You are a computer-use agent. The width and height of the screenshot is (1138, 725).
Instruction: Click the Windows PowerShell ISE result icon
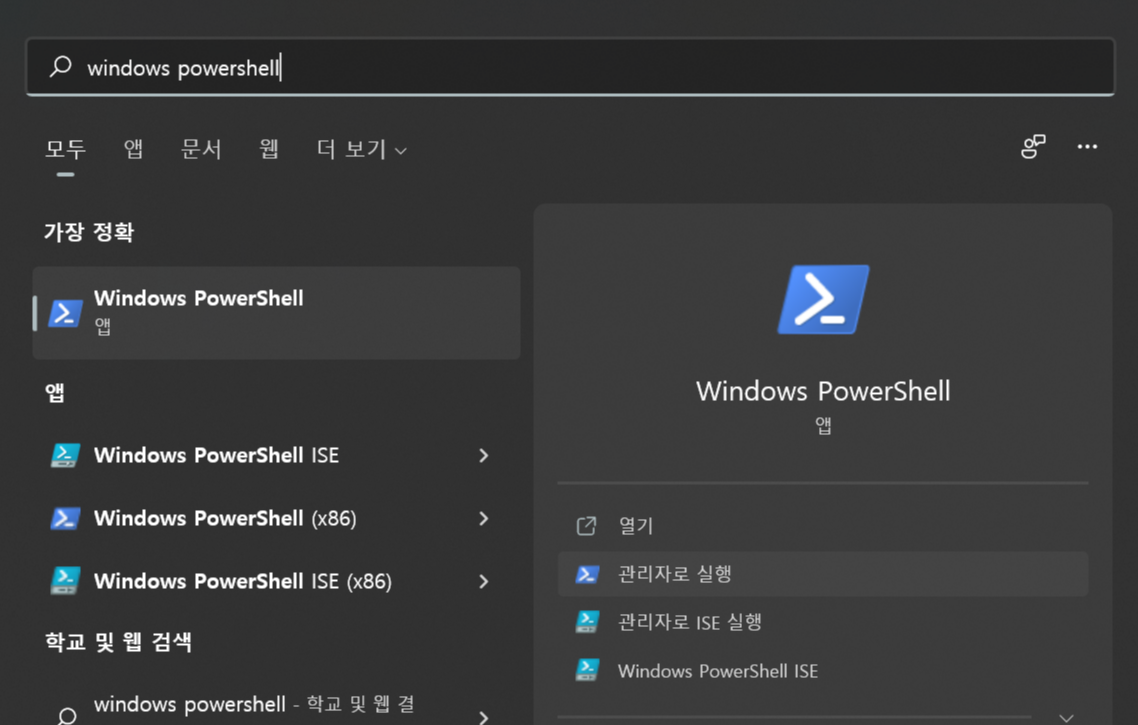[x=65, y=456]
